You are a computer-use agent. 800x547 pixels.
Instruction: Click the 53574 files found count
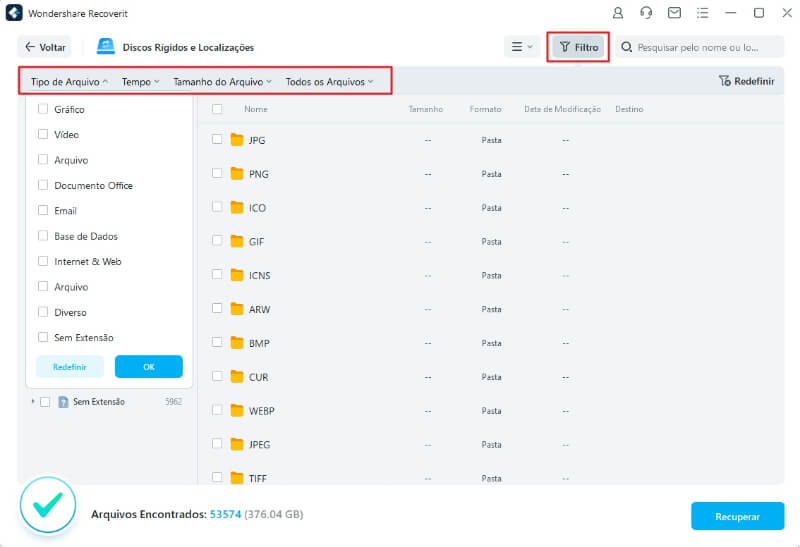click(x=225, y=514)
